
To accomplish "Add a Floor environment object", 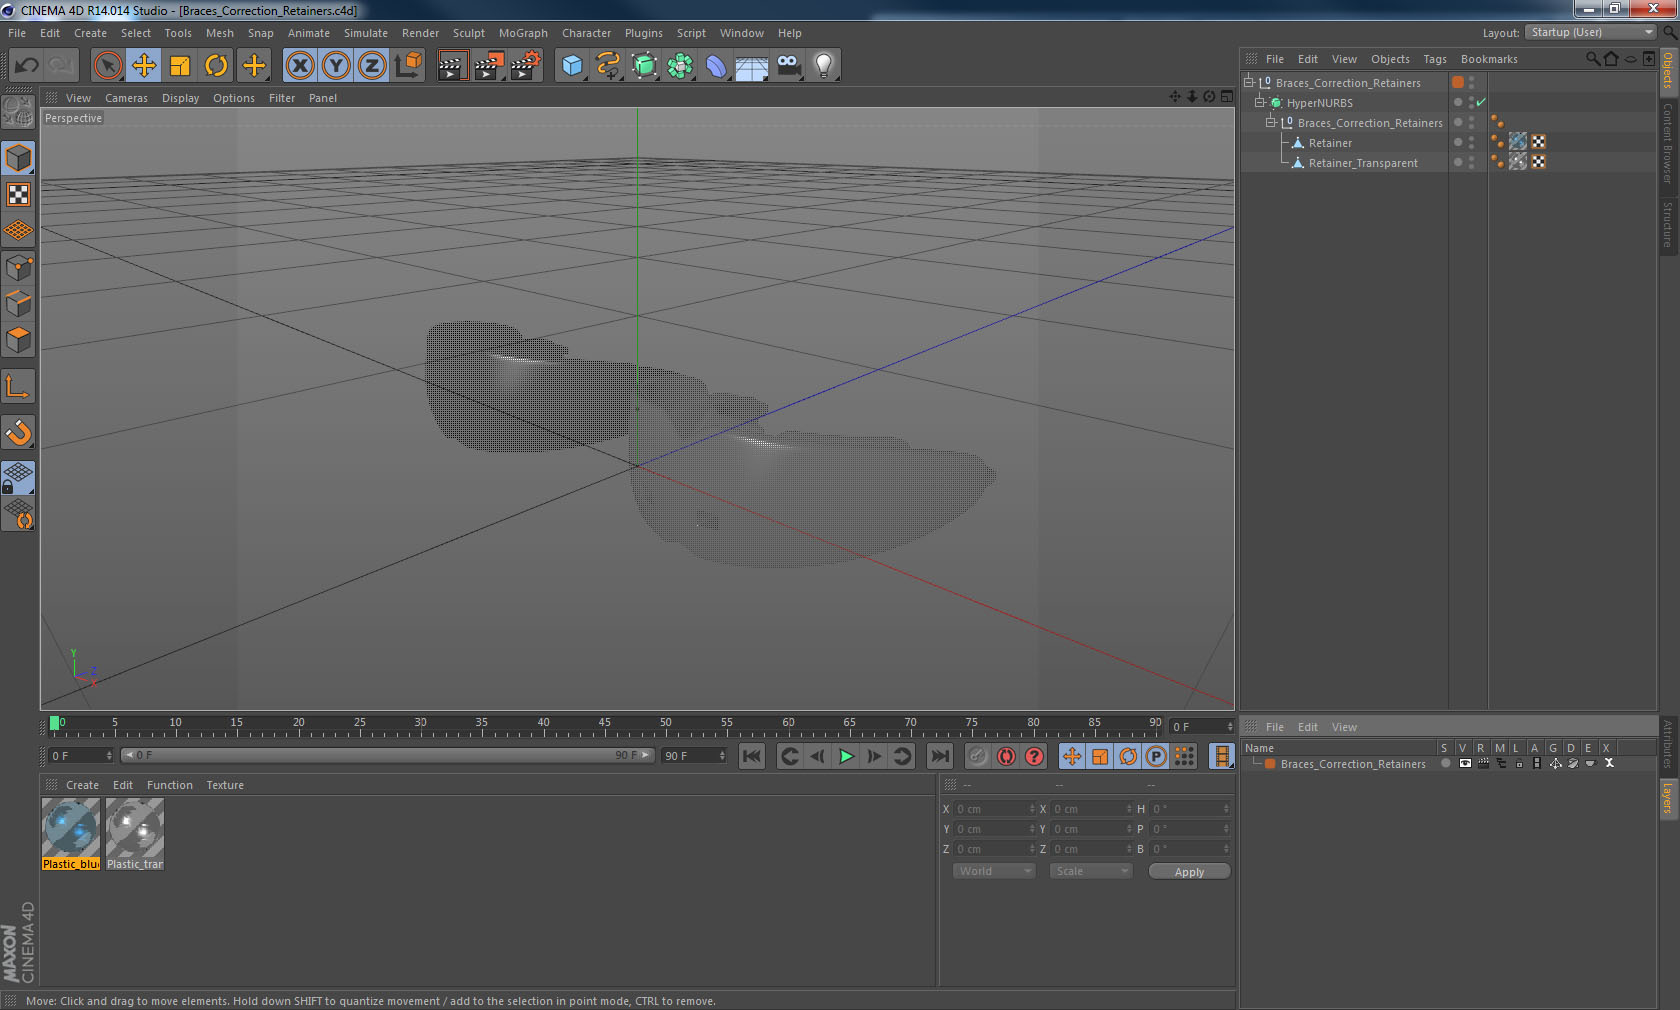I will pos(752,66).
